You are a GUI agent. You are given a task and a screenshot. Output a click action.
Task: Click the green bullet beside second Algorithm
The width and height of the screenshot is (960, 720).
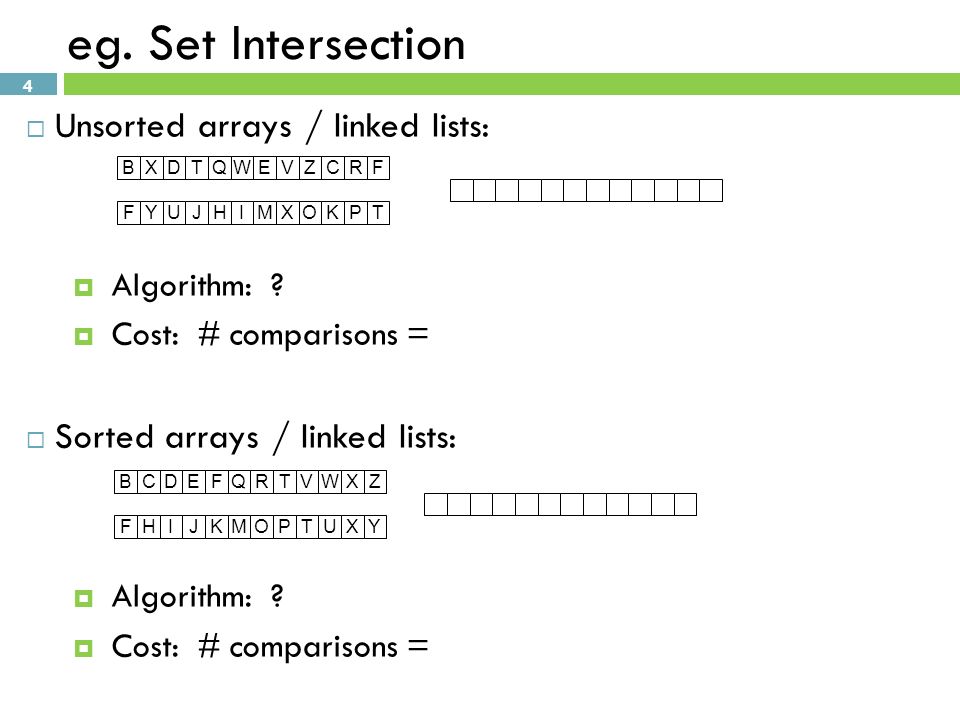point(83,598)
